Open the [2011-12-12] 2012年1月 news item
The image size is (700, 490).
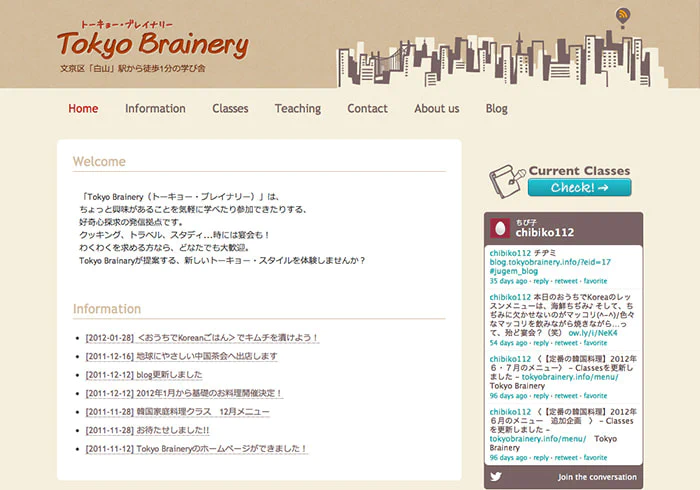point(183,393)
